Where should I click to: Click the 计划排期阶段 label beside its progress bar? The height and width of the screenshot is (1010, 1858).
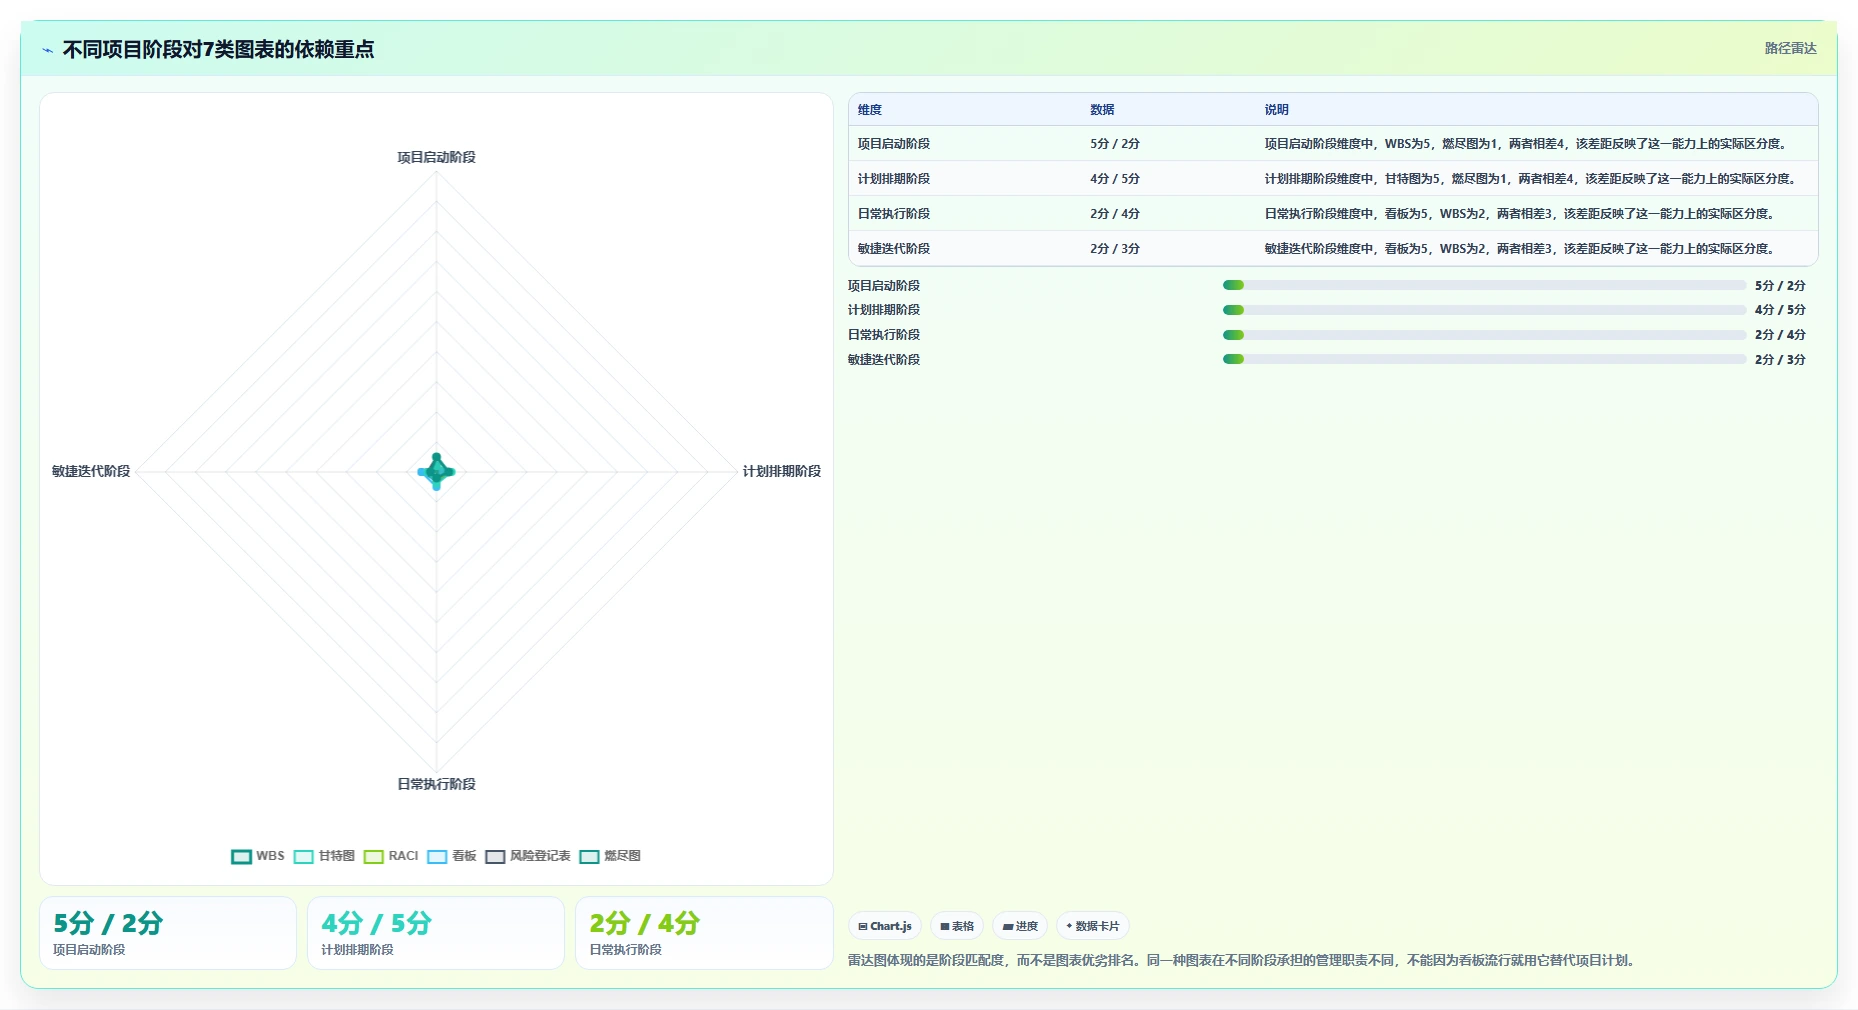[x=884, y=310]
